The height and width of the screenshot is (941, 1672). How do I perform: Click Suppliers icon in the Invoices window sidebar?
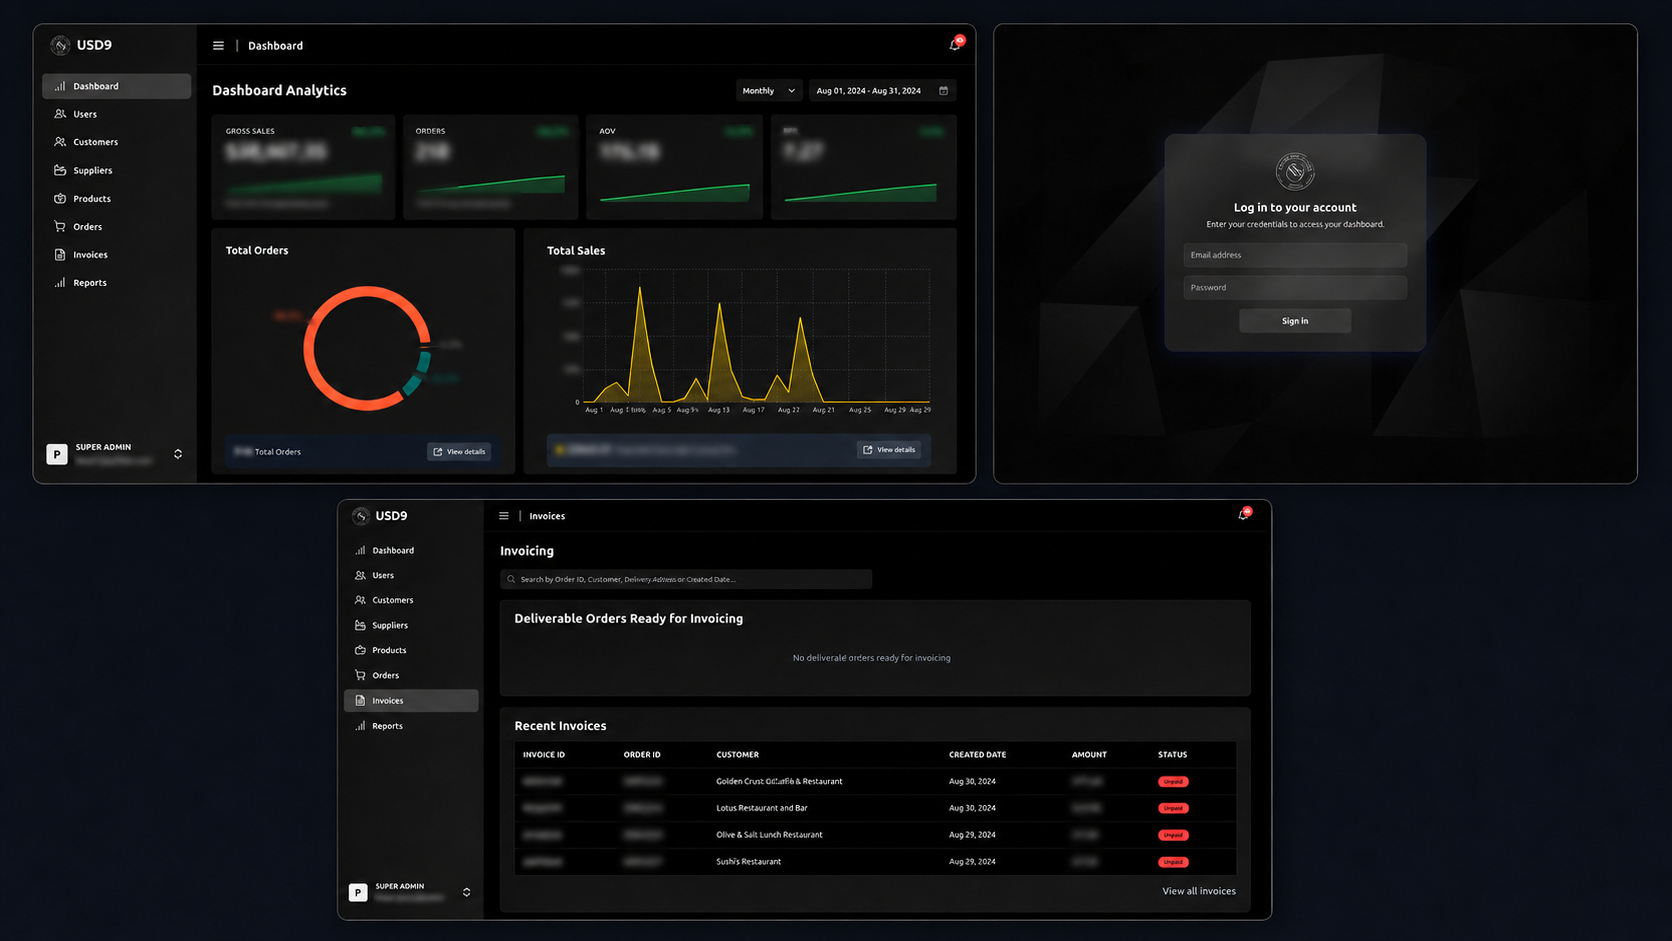(360, 626)
